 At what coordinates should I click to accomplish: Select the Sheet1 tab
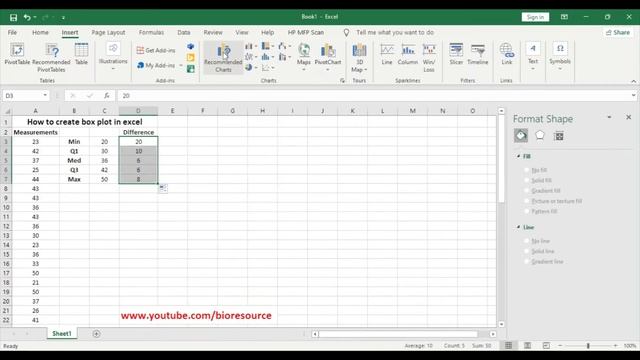pos(62,333)
